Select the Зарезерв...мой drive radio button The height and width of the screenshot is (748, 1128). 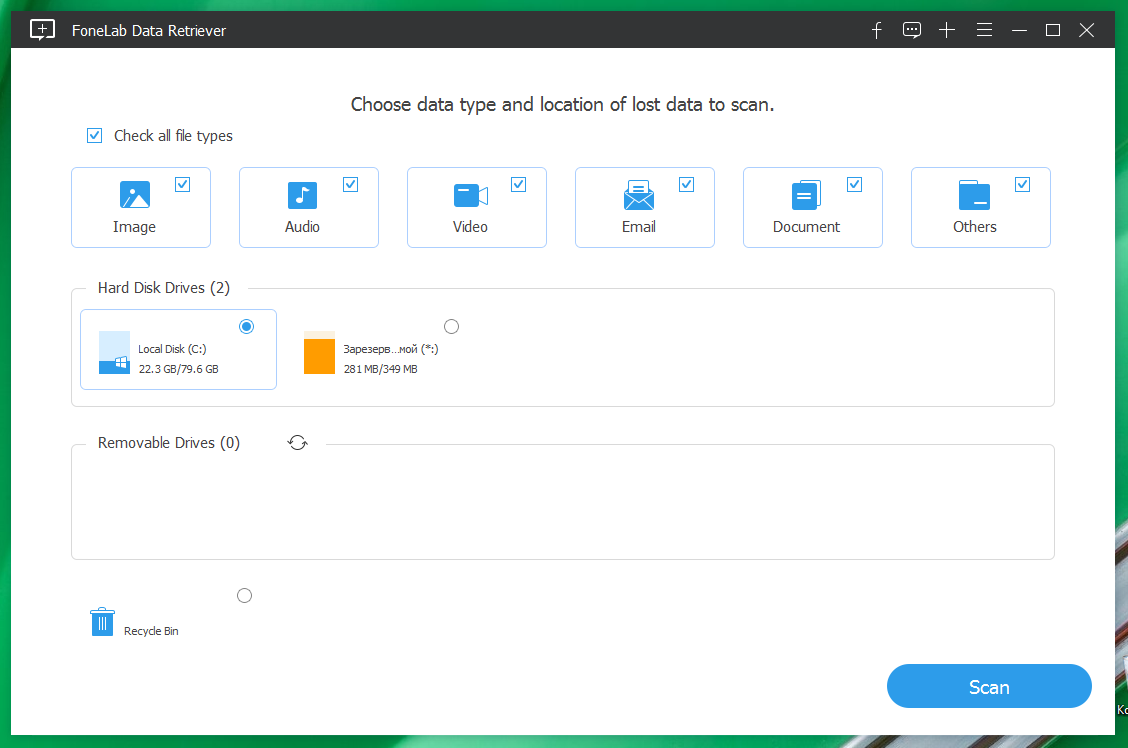click(x=451, y=326)
